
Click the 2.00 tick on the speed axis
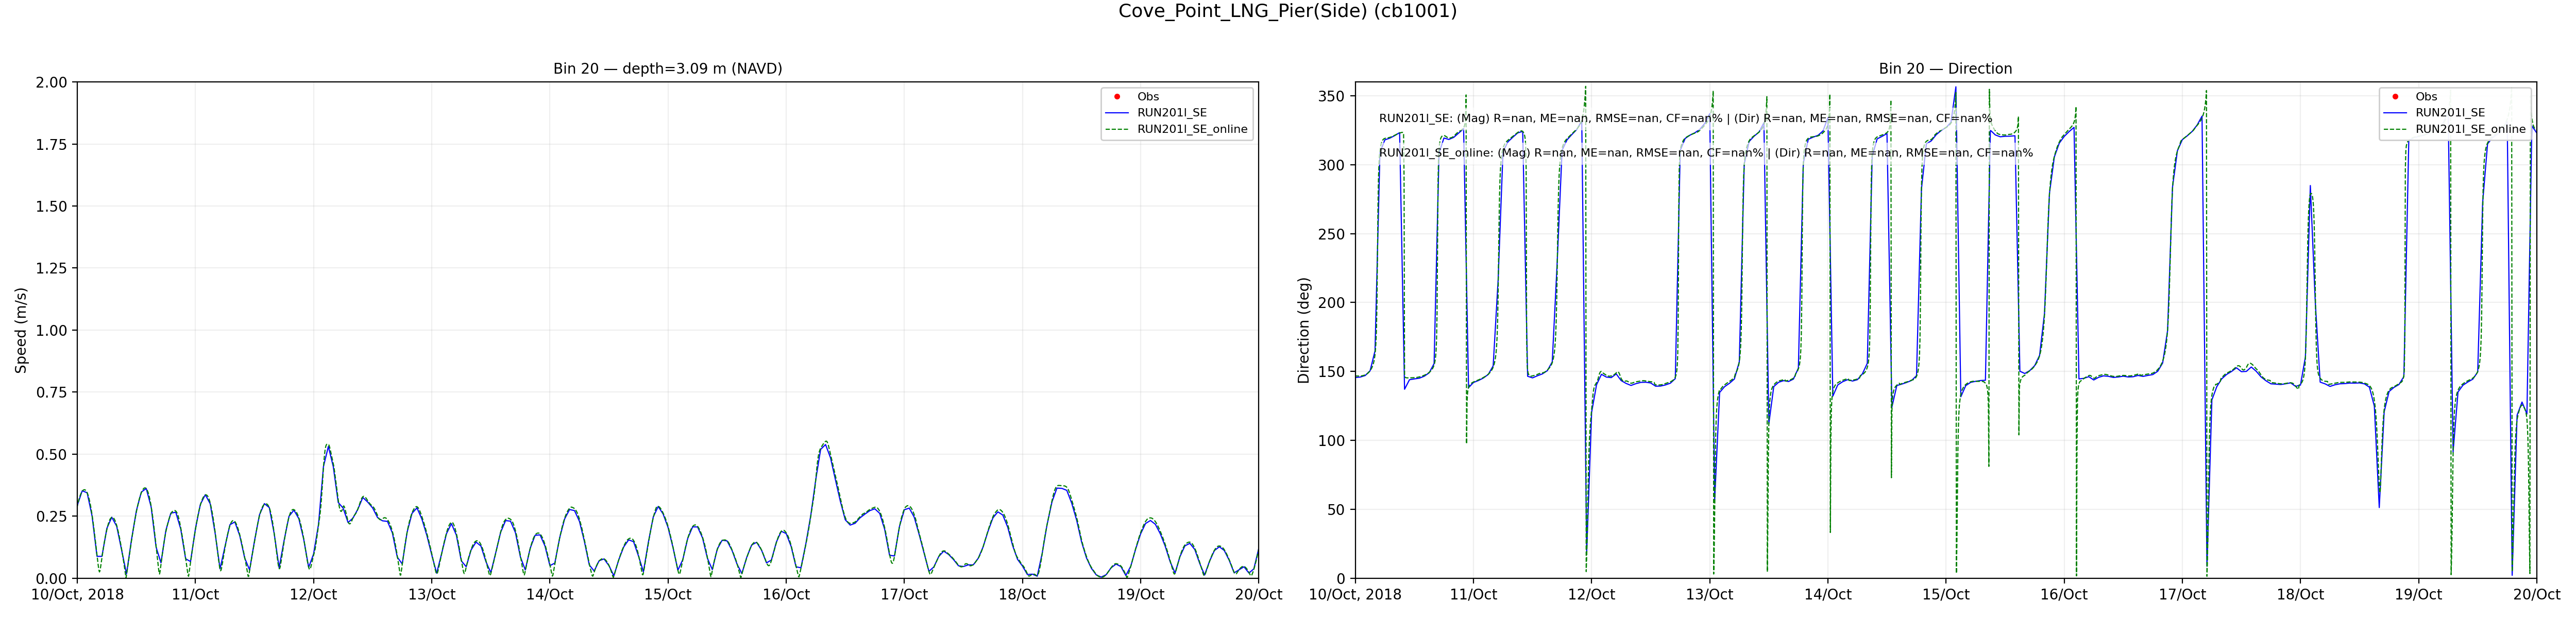pyautogui.click(x=51, y=82)
